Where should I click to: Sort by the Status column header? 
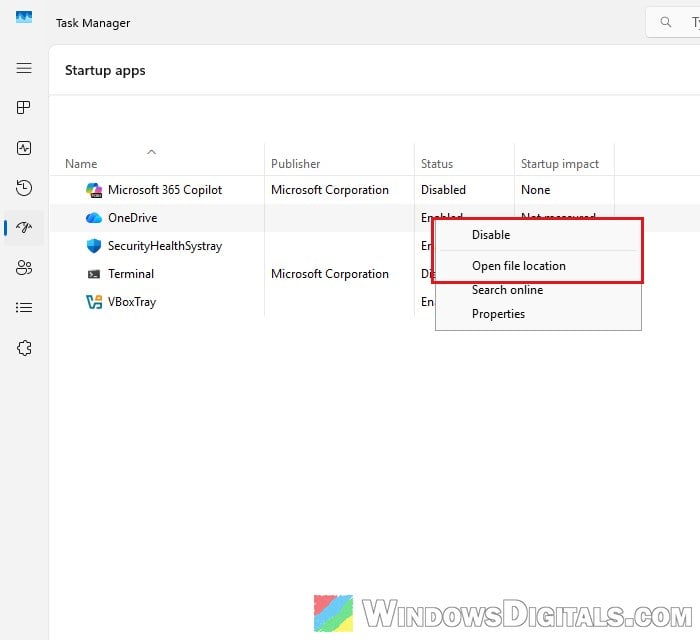point(437,164)
